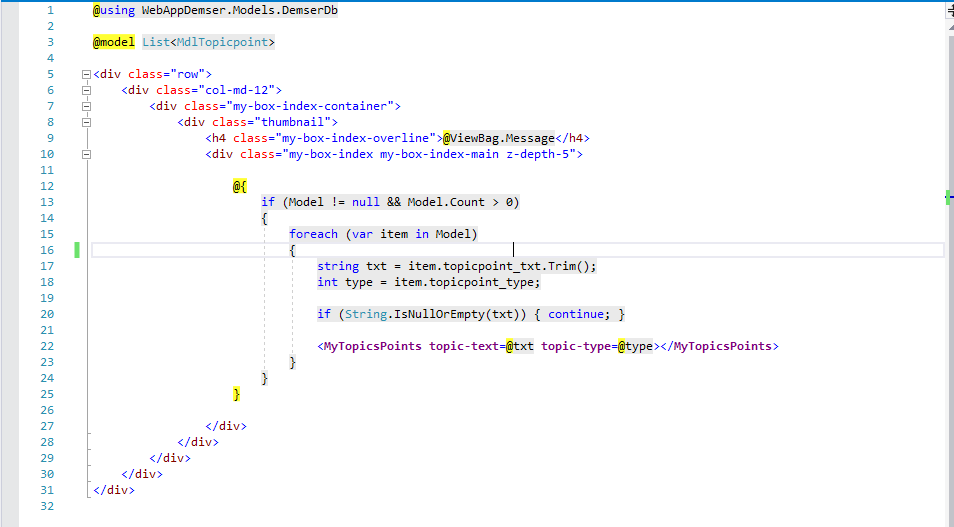Place cursor in WebAppDemser.Models.DemserDb namespace

240,10
